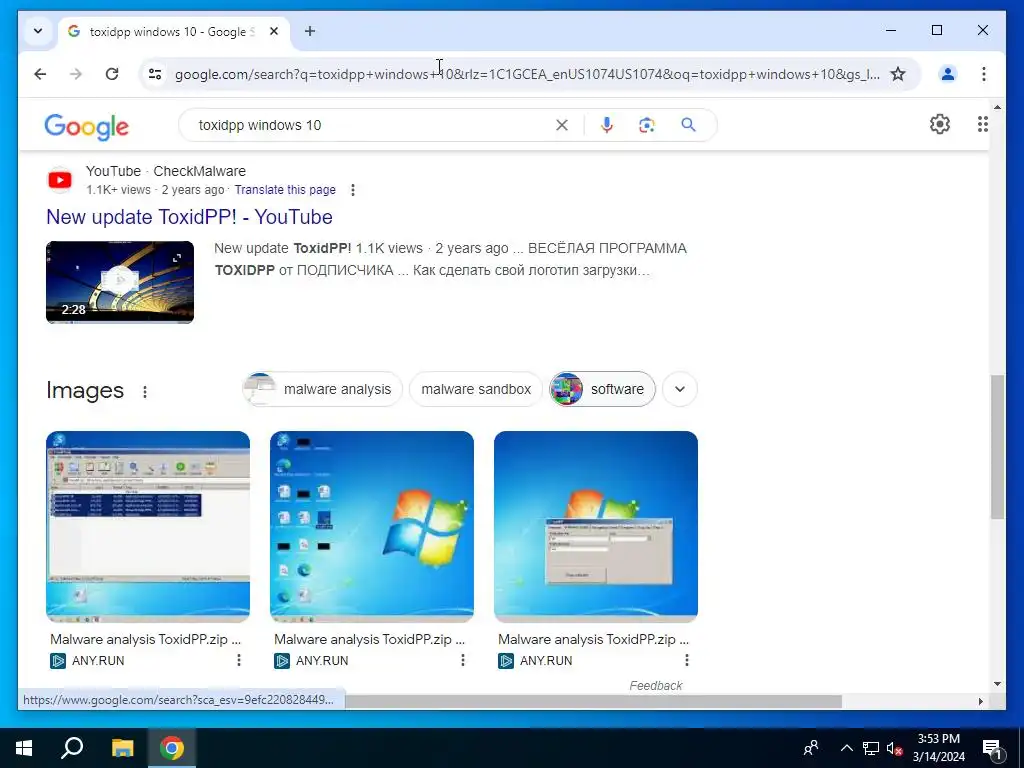Open File Explorer from taskbar
Viewport: 1024px width, 768px height.
[122, 748]
